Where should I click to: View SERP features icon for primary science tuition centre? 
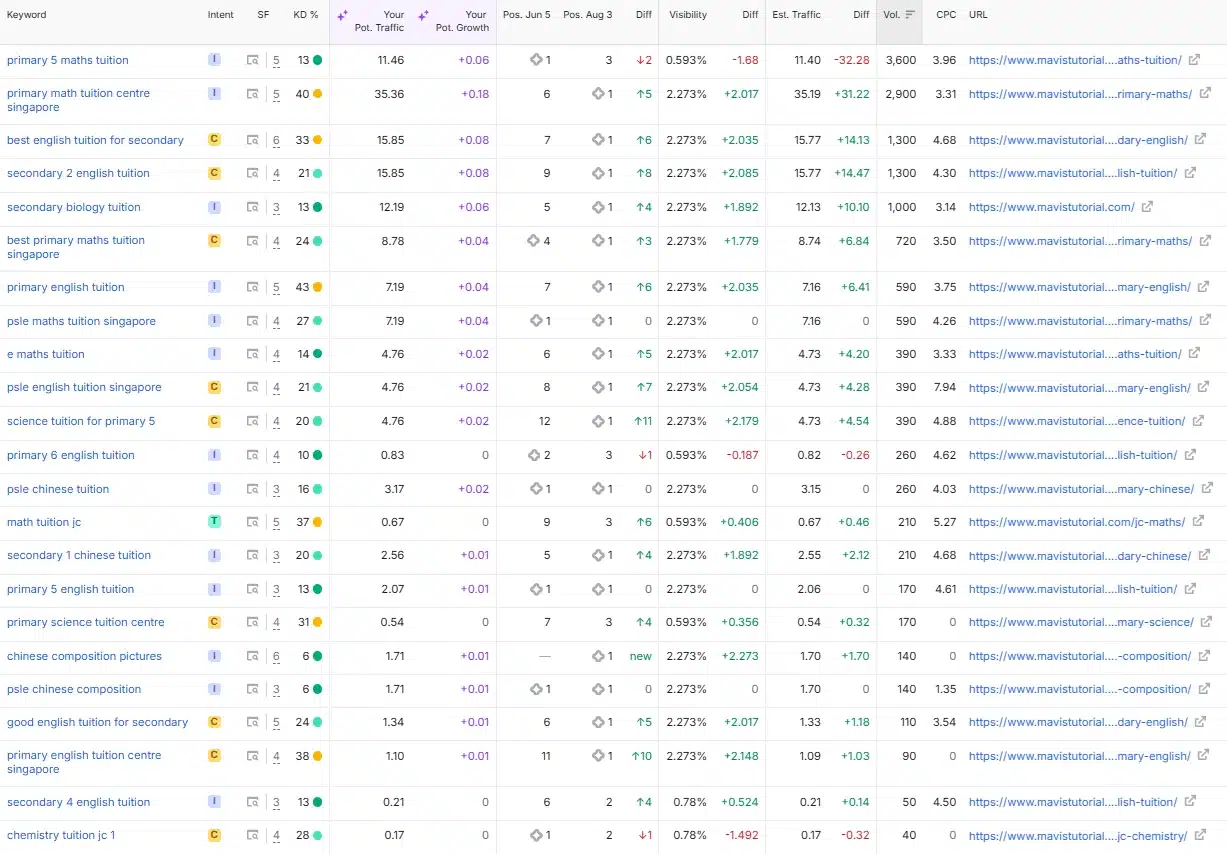pos(253,622)
